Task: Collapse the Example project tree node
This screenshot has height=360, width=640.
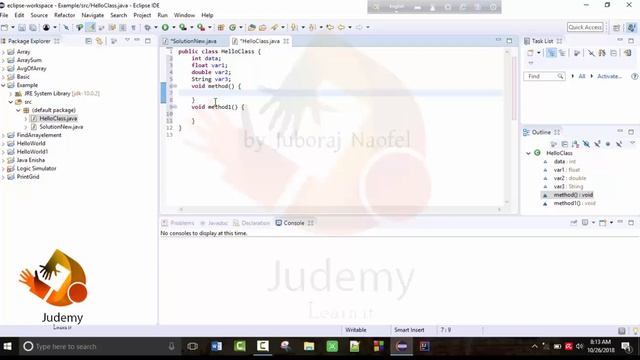Action: (x=4, y=85)
